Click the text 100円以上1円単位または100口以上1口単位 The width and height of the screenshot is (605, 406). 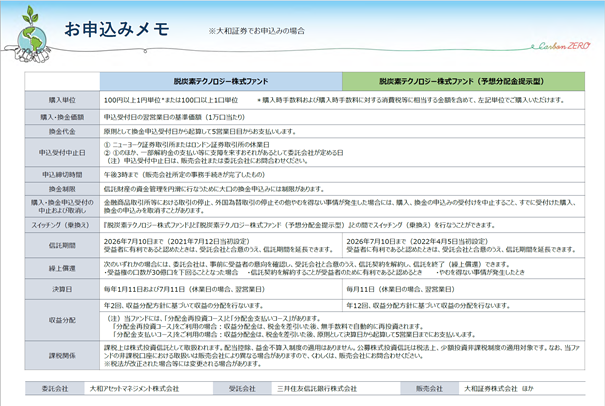click(x=171, y=100)
